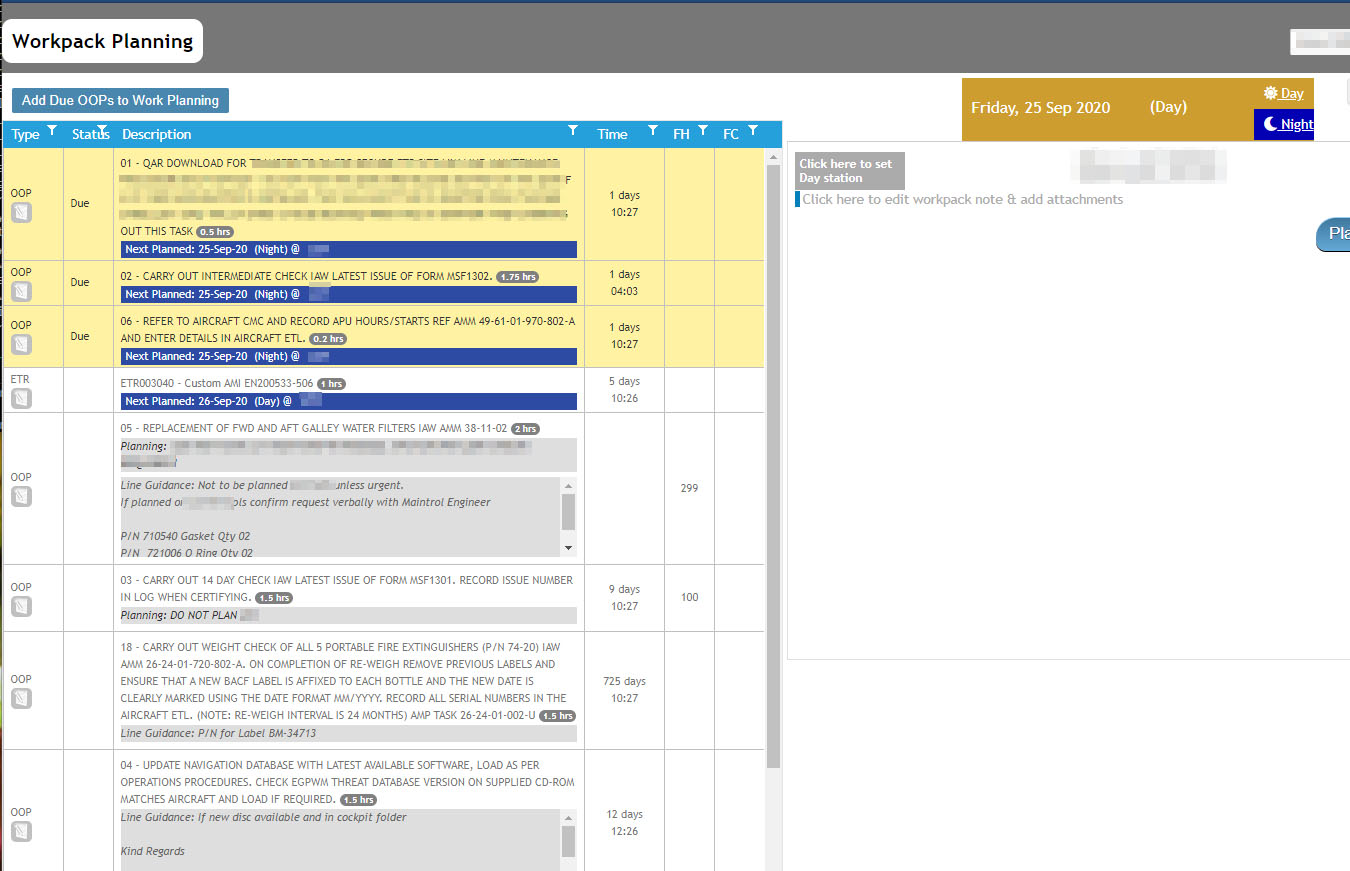Click 1 days 04:03 time cell
The image size is (1350, 871).
[x=624, y=283]
